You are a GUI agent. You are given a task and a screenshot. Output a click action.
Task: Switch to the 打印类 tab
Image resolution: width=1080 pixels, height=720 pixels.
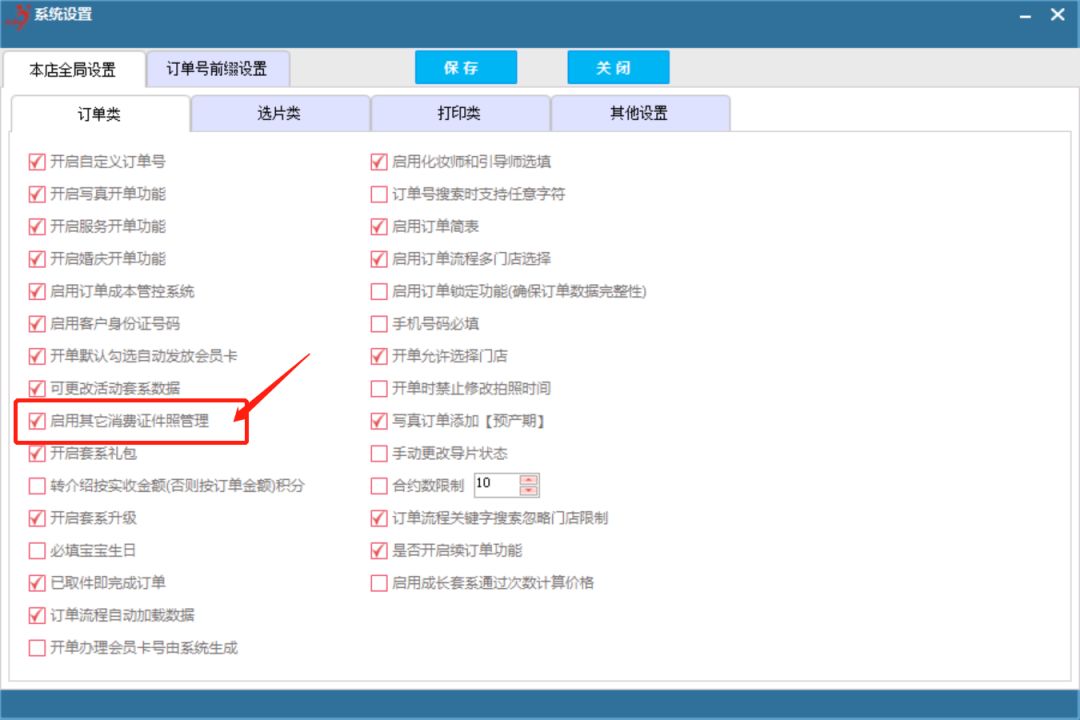[461, 112]
